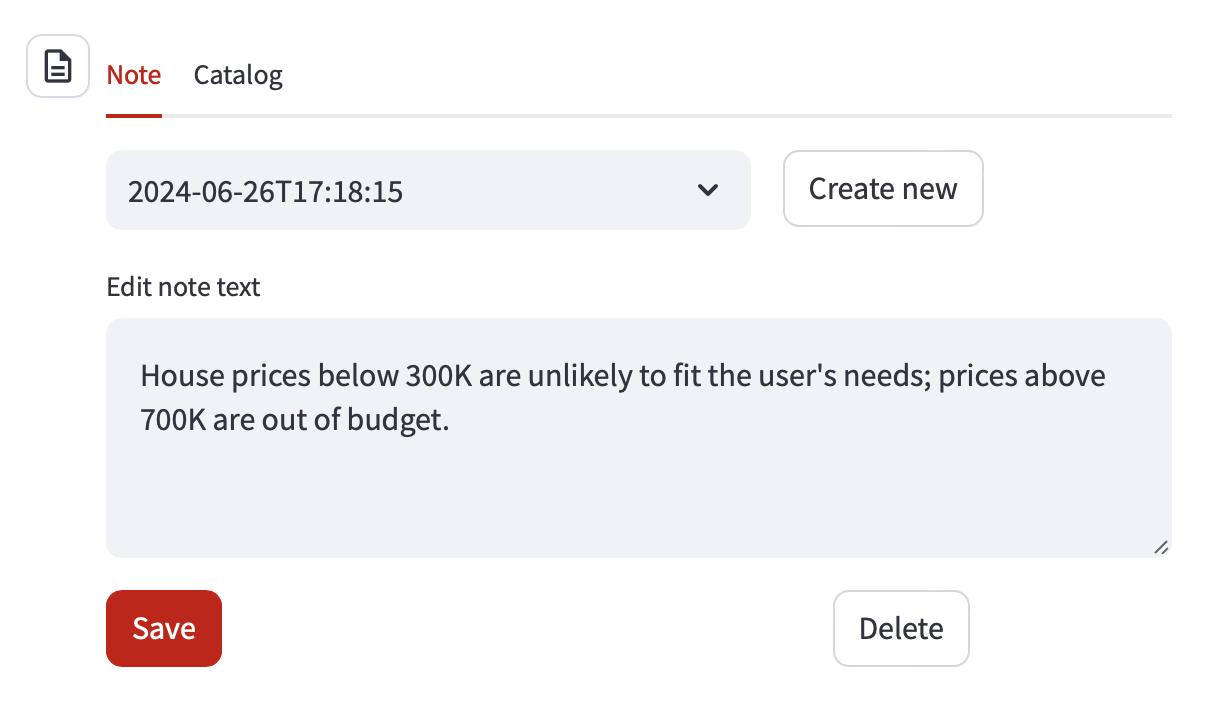Click the red underline beneath the Note tab
Screen dimensions: 1214x708
[x=134, y=115]
